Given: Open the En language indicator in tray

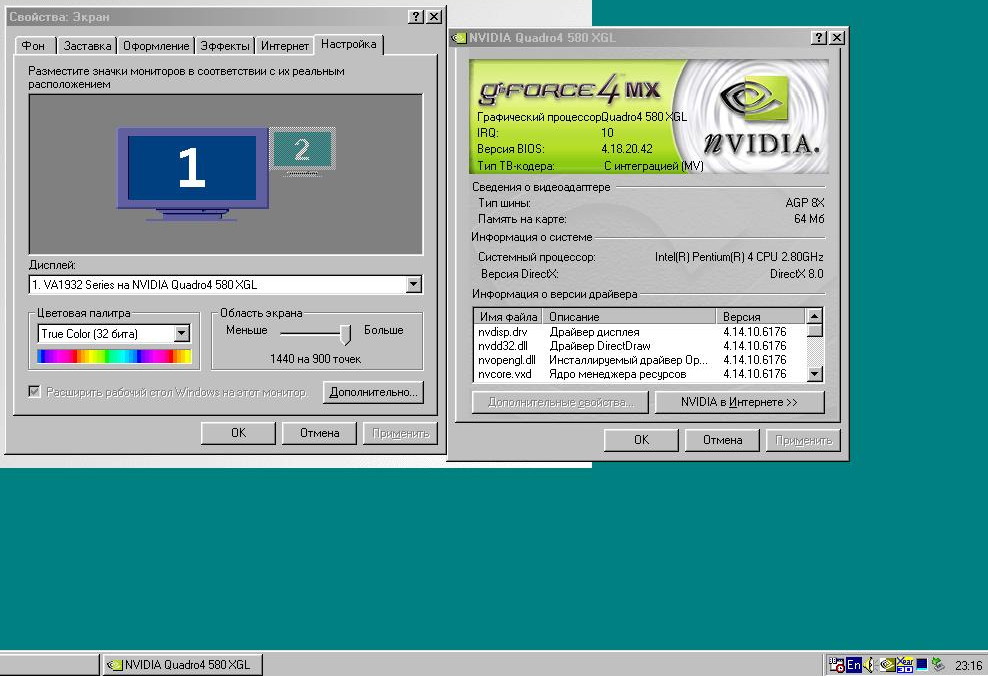Looking at the screenshot, I should coord(854,665).
